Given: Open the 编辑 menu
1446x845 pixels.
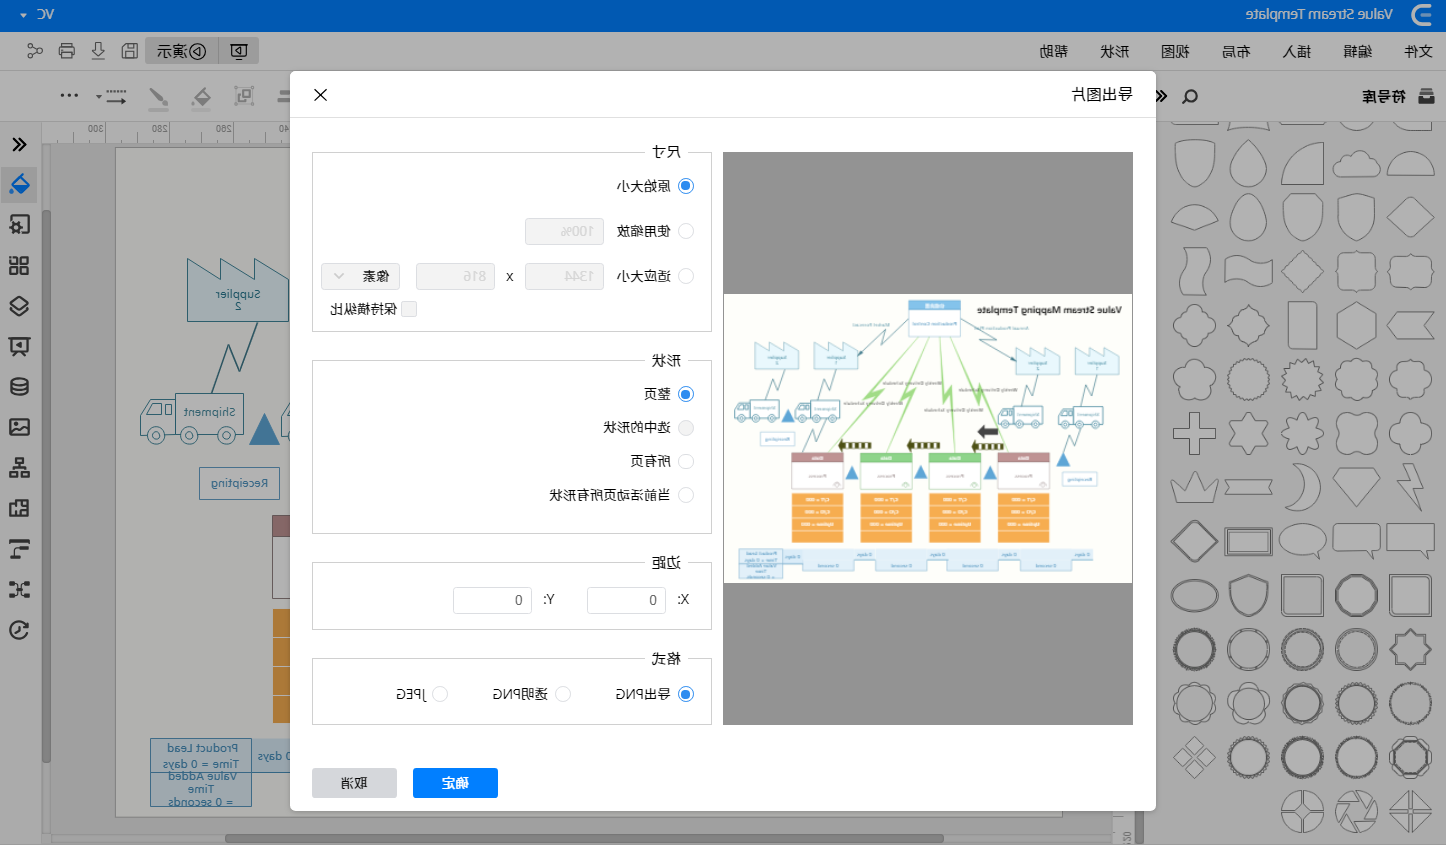Looking at the screenshot, I should pos(1357,51).
